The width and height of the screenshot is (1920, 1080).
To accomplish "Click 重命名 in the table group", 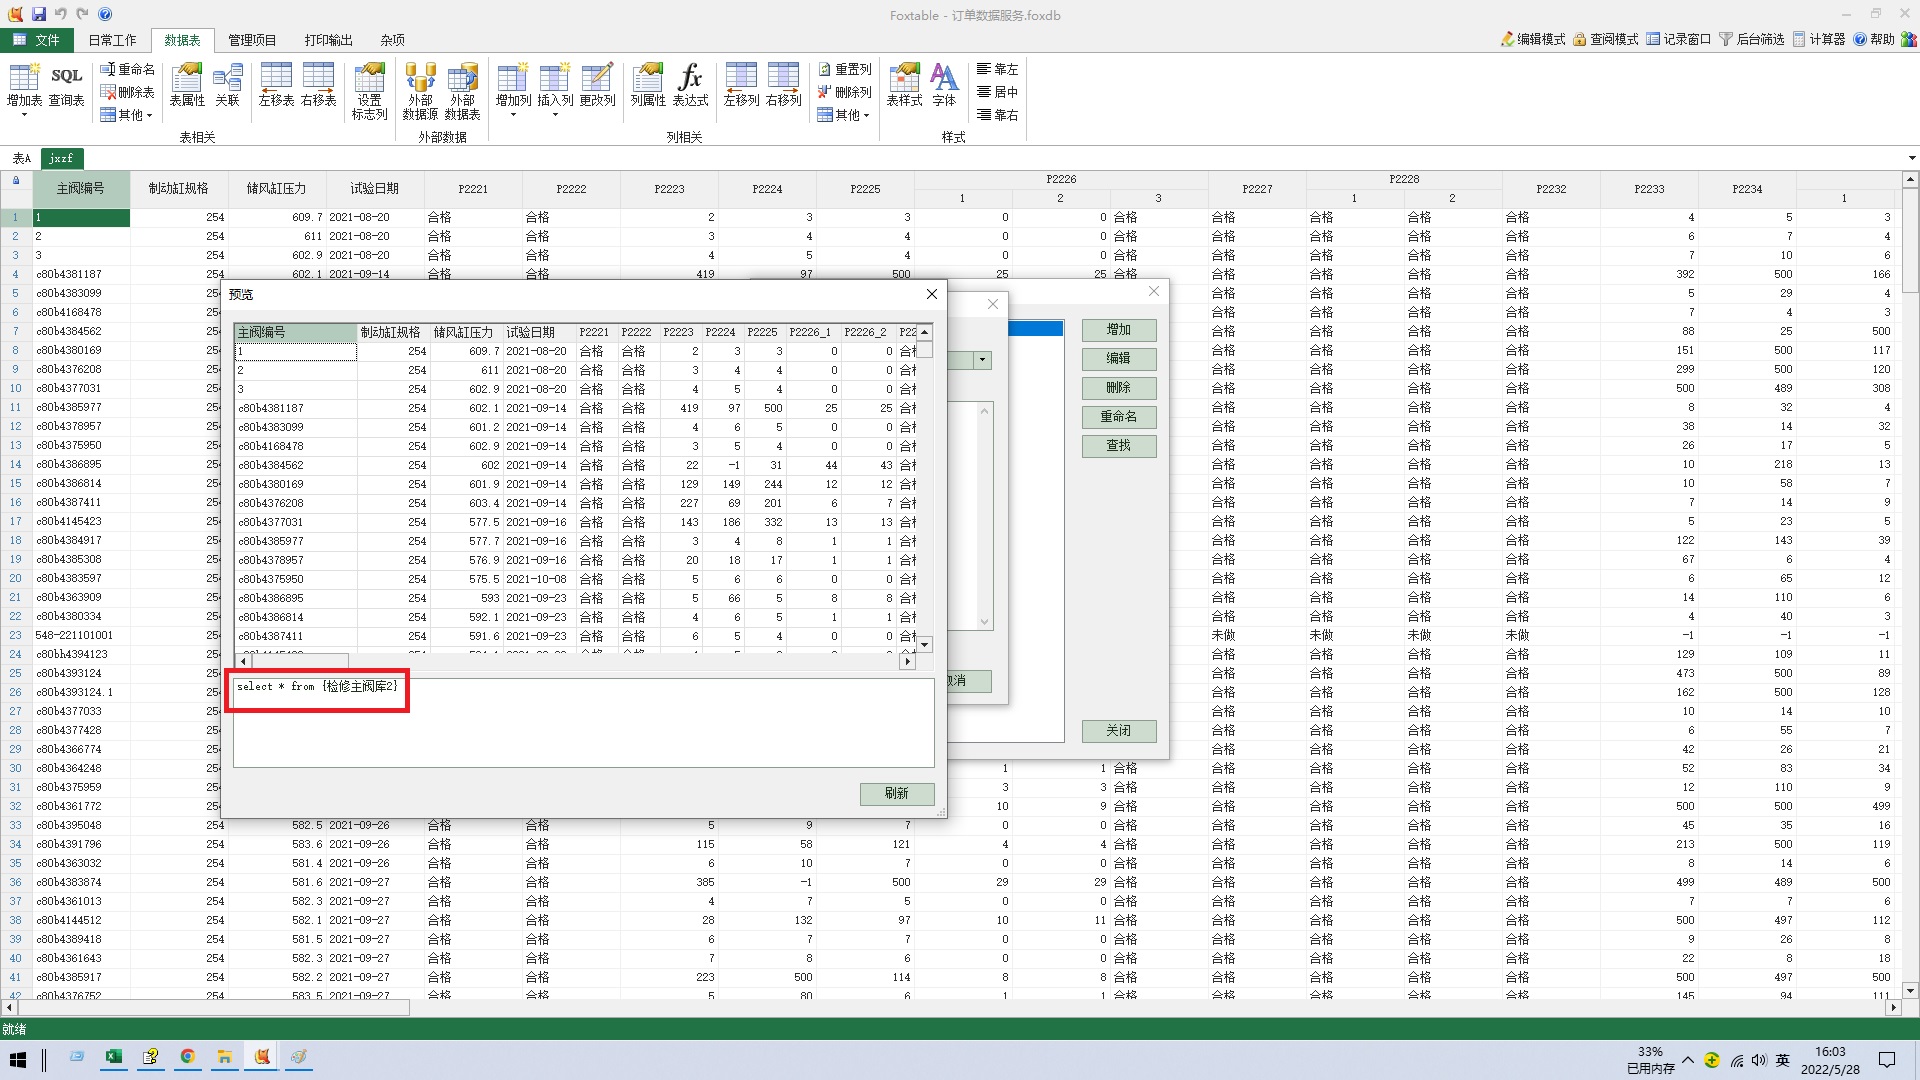I will click(x=127, y=69).
